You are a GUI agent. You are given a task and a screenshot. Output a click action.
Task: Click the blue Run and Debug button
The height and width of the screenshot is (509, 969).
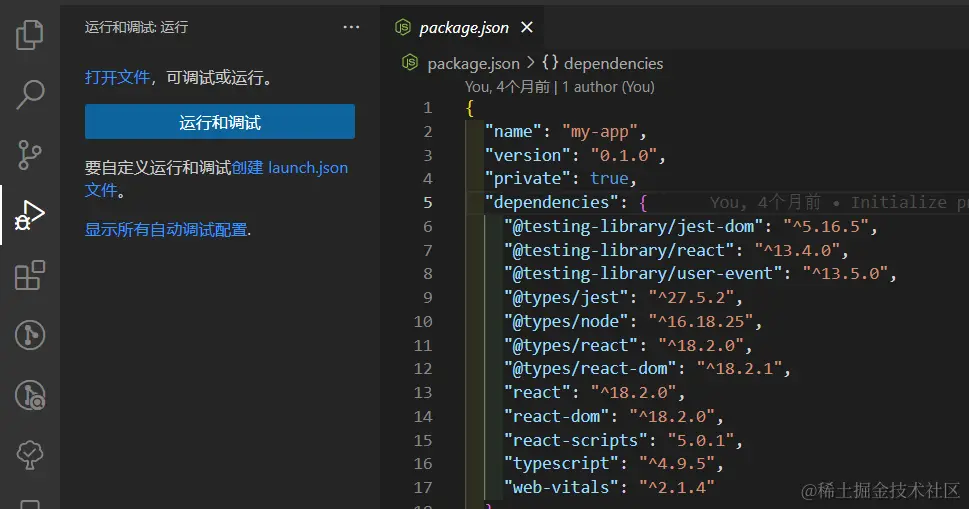click(220, 122)
